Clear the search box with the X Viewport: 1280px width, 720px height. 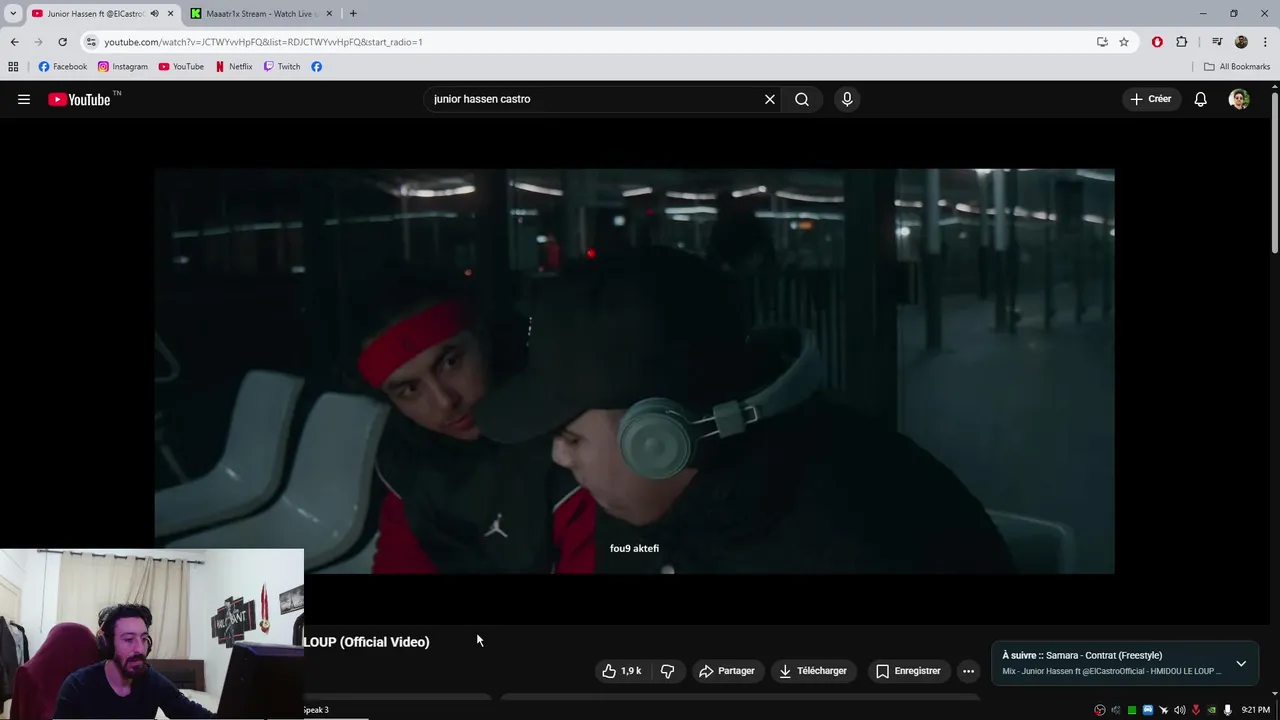pos(770,99)
